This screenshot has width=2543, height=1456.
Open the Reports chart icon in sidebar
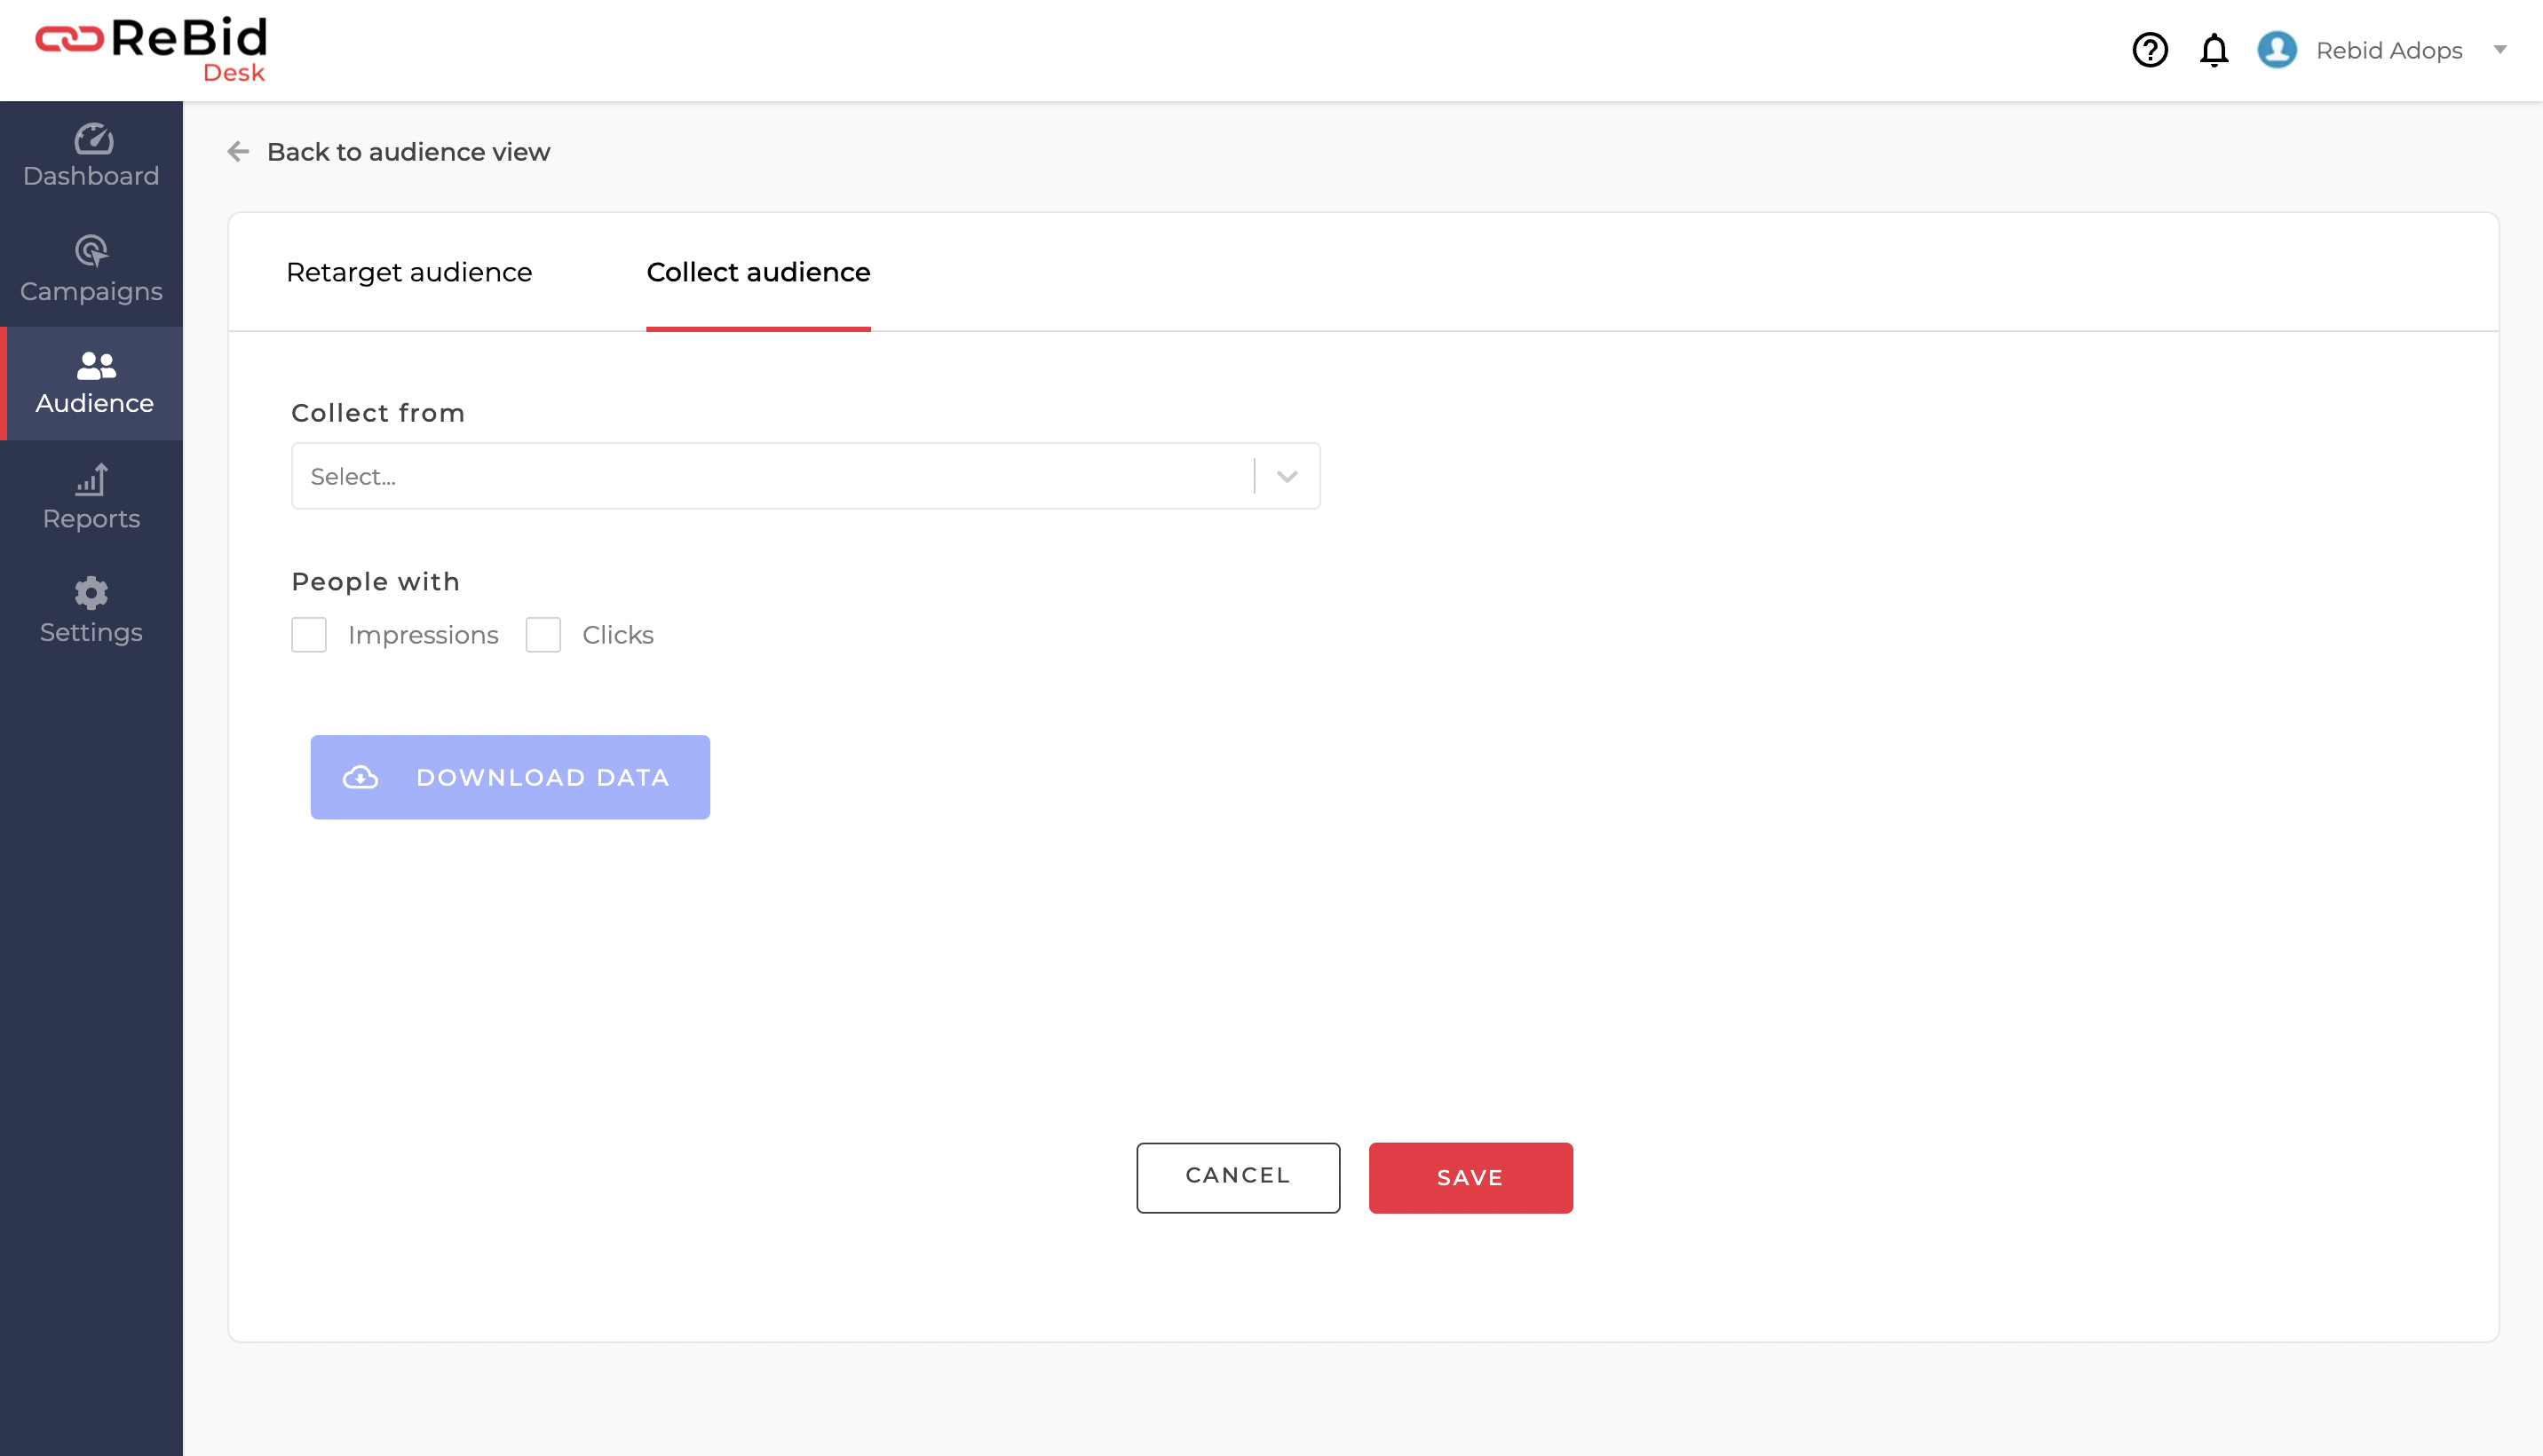pyautogui.click(x=92, y=480)
